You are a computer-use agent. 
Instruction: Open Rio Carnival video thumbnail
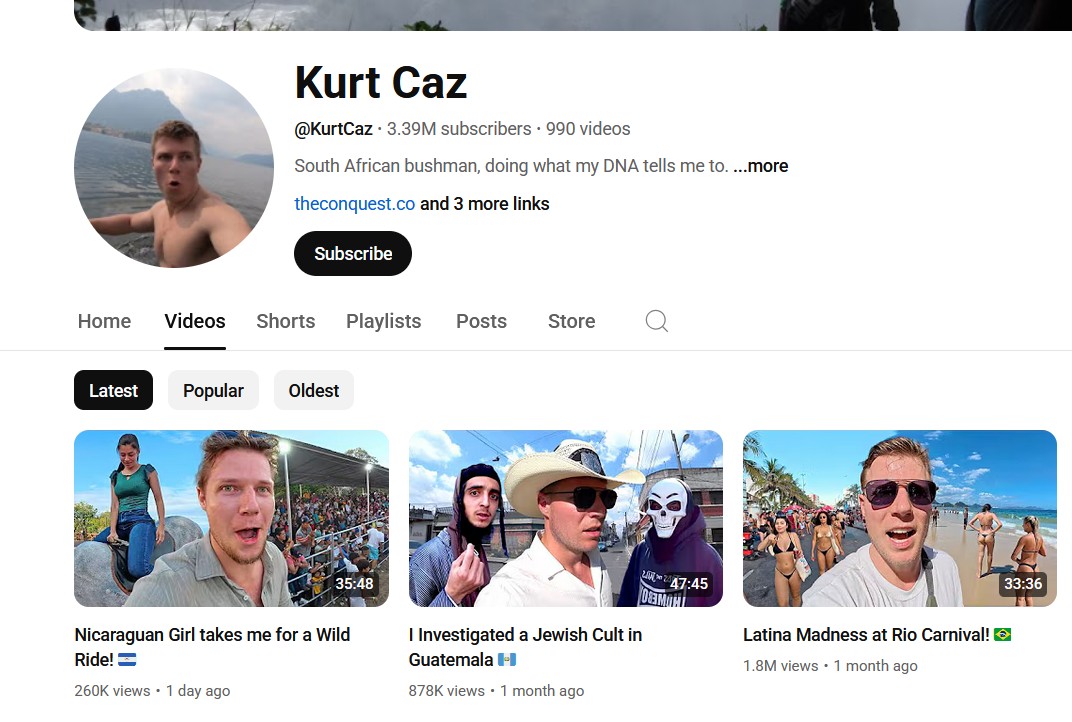click(900, 518)
